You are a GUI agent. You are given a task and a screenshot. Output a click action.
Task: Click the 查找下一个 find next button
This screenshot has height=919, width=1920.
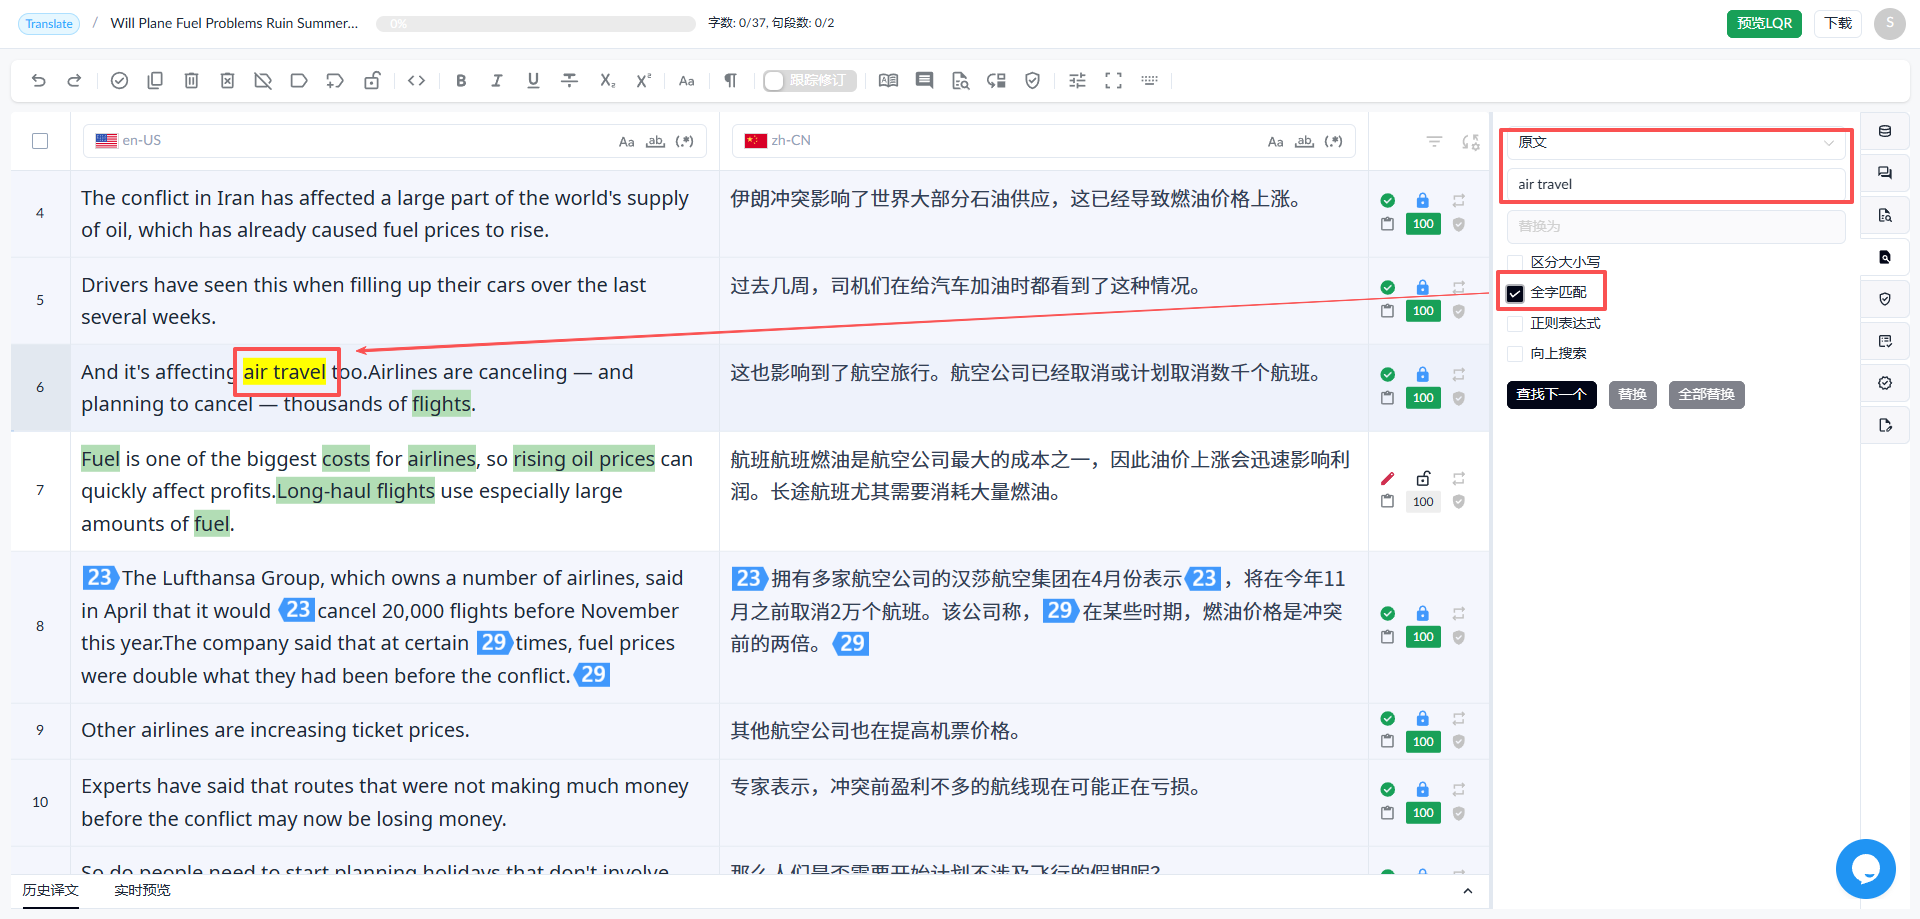click(x=1551, y=395)
